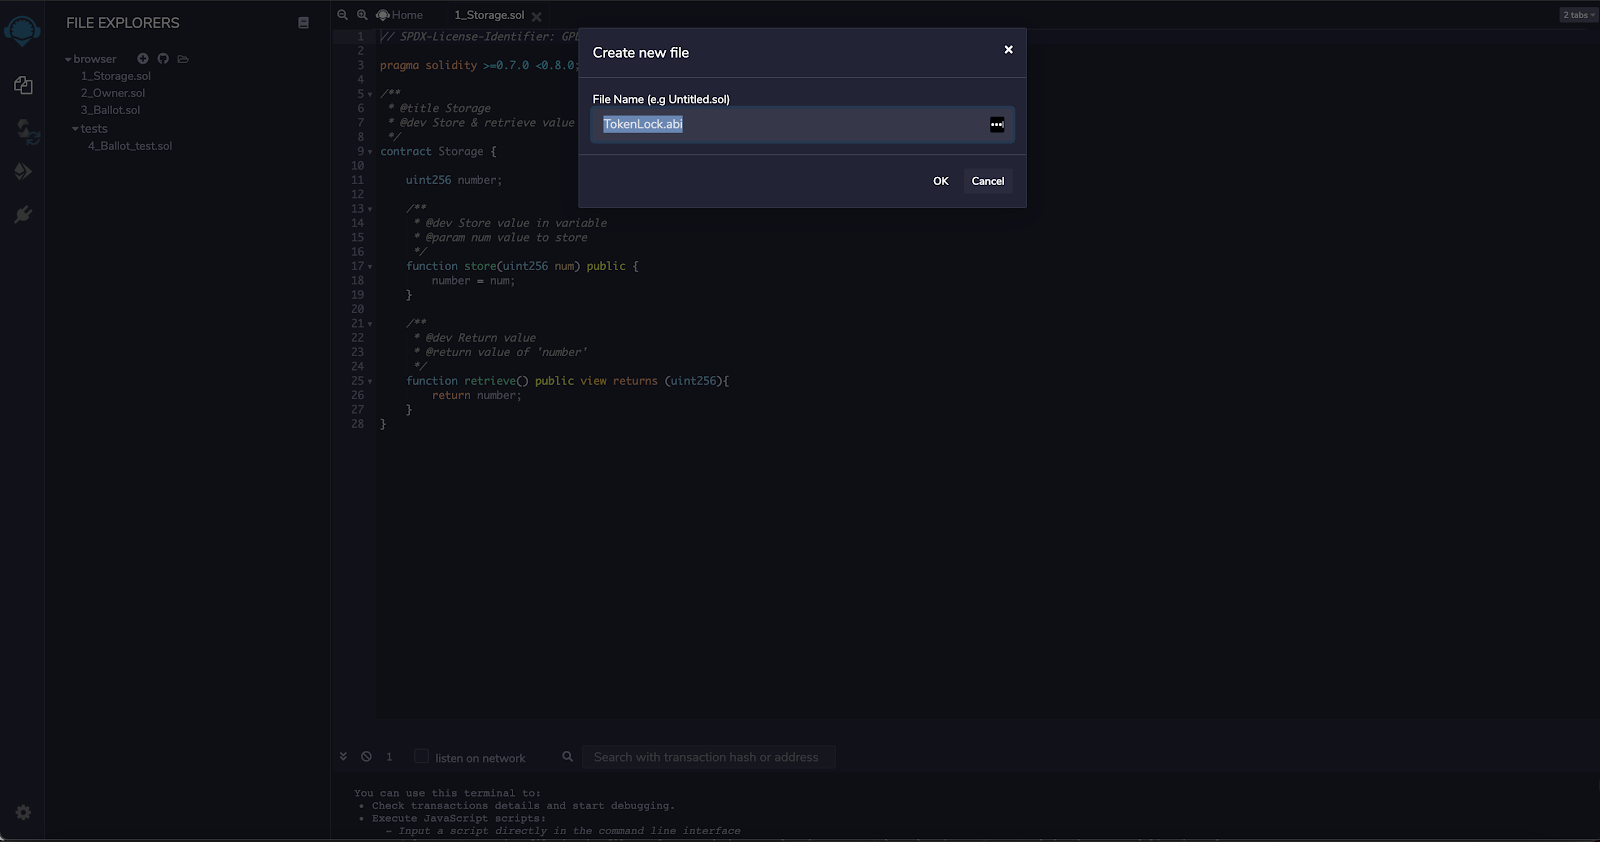Viewport: 1600px width, 842px height.
Task: Click the 'return number;' code line
Action: tap(477, 396)
